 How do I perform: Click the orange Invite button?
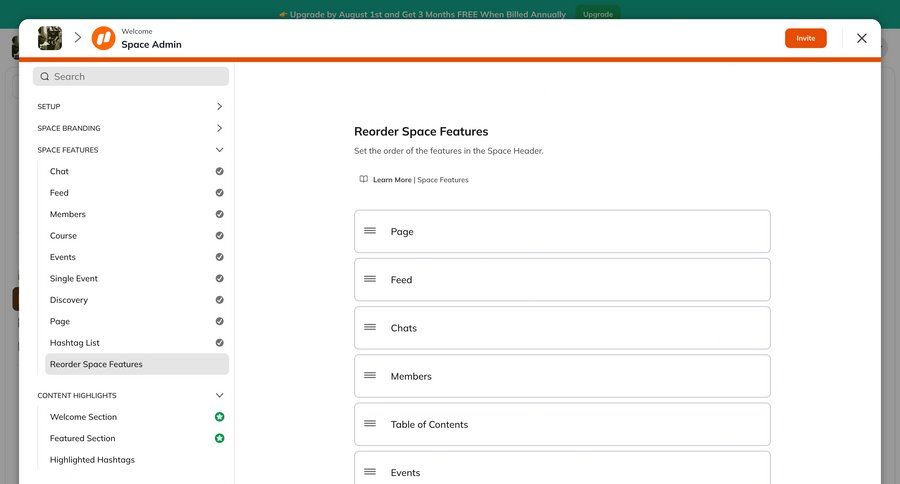pos(805,38)
